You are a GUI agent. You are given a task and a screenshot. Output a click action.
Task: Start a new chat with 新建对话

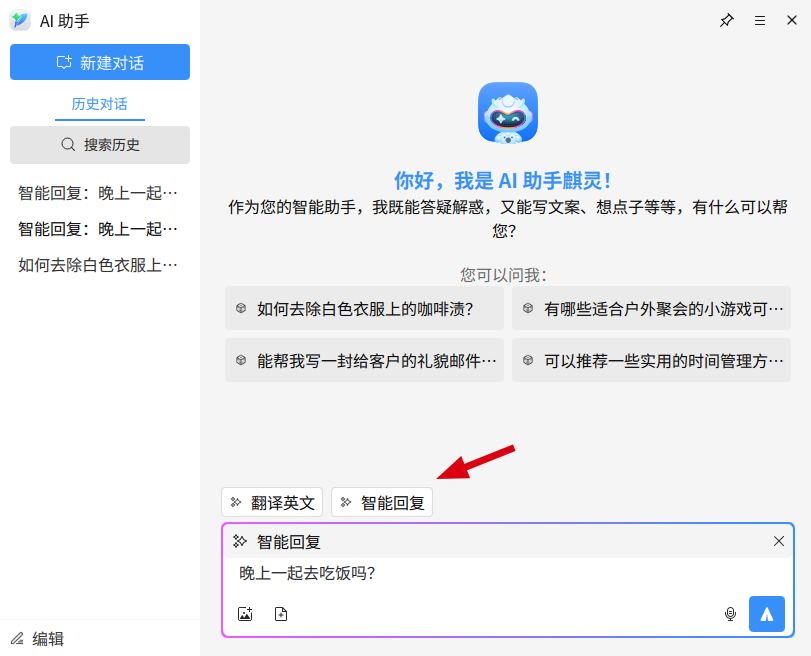click(x=100, y=62)
